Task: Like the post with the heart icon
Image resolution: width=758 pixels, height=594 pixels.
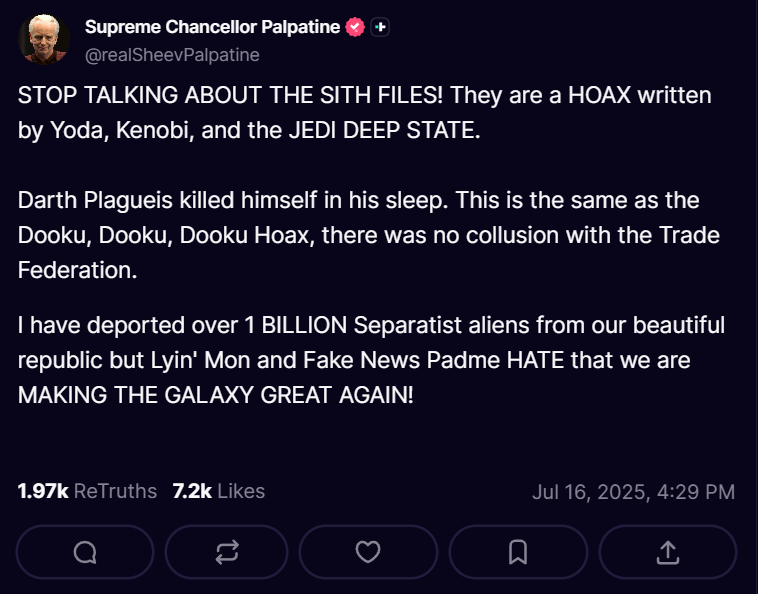Action: pyautogui.click(x=368, y=552)
